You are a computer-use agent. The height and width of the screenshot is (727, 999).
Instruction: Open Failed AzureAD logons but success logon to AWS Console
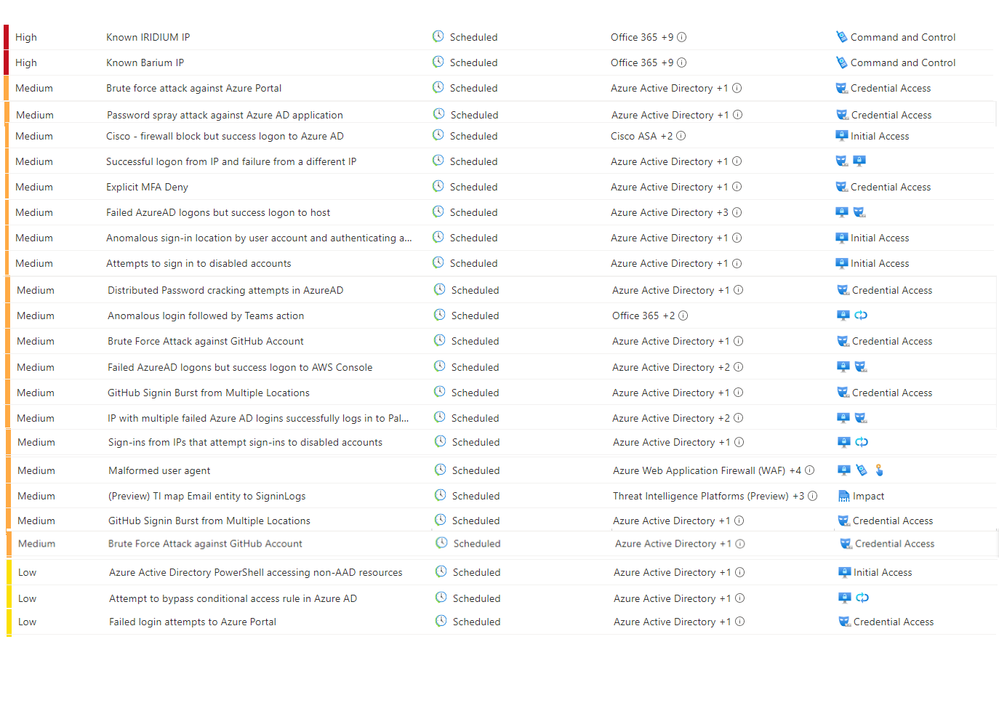coord(240,367)
